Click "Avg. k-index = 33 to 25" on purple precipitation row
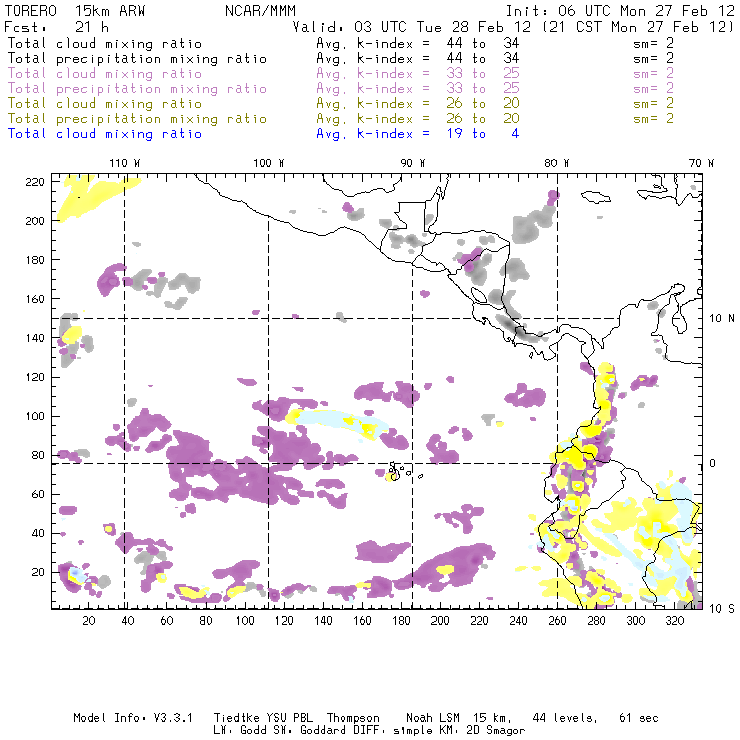This screenshot has height=740, width=740. coord(418,89)
